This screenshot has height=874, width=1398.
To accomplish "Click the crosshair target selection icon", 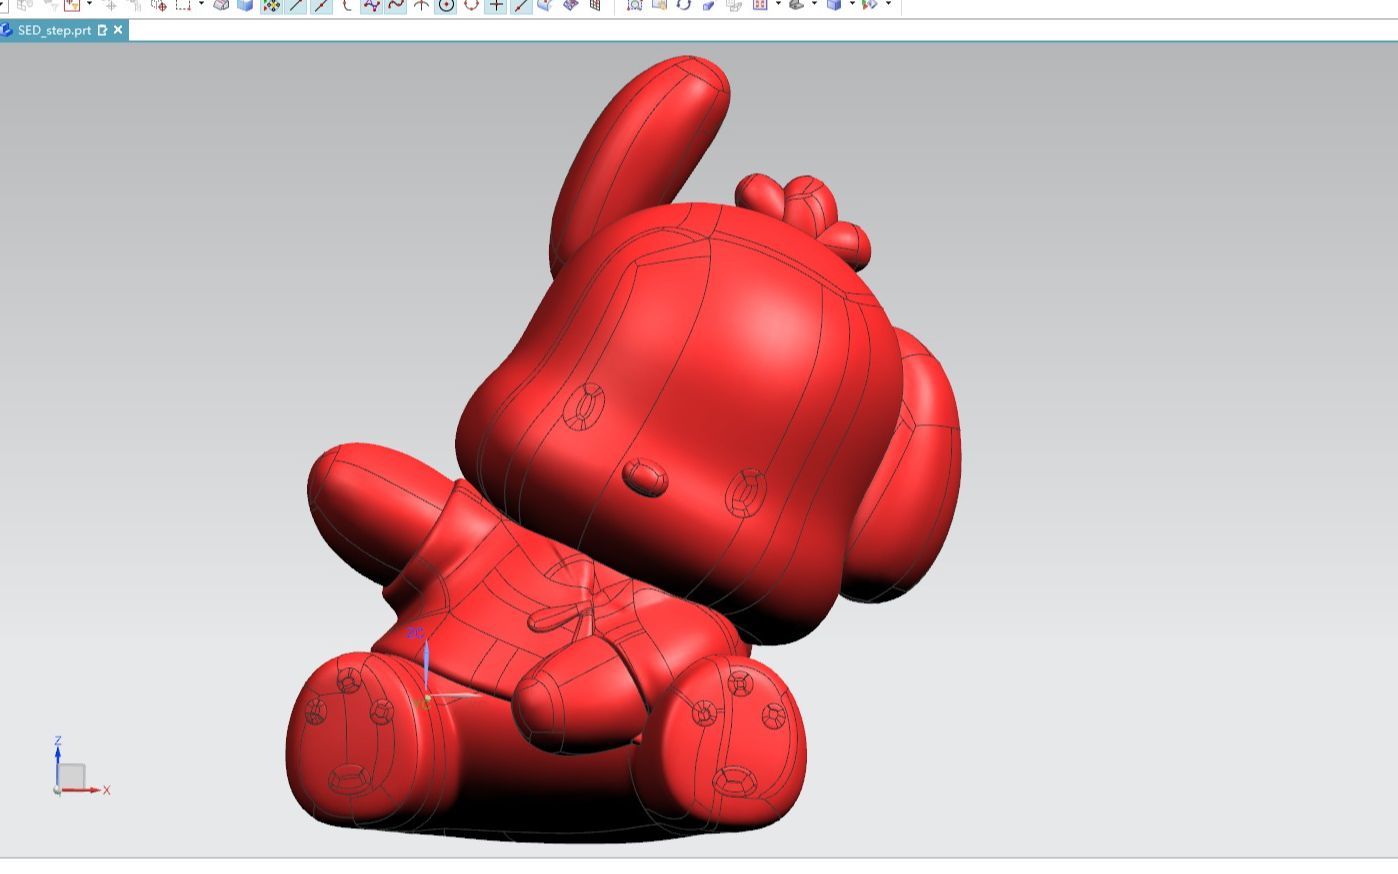I will click(x=159, y=5).
